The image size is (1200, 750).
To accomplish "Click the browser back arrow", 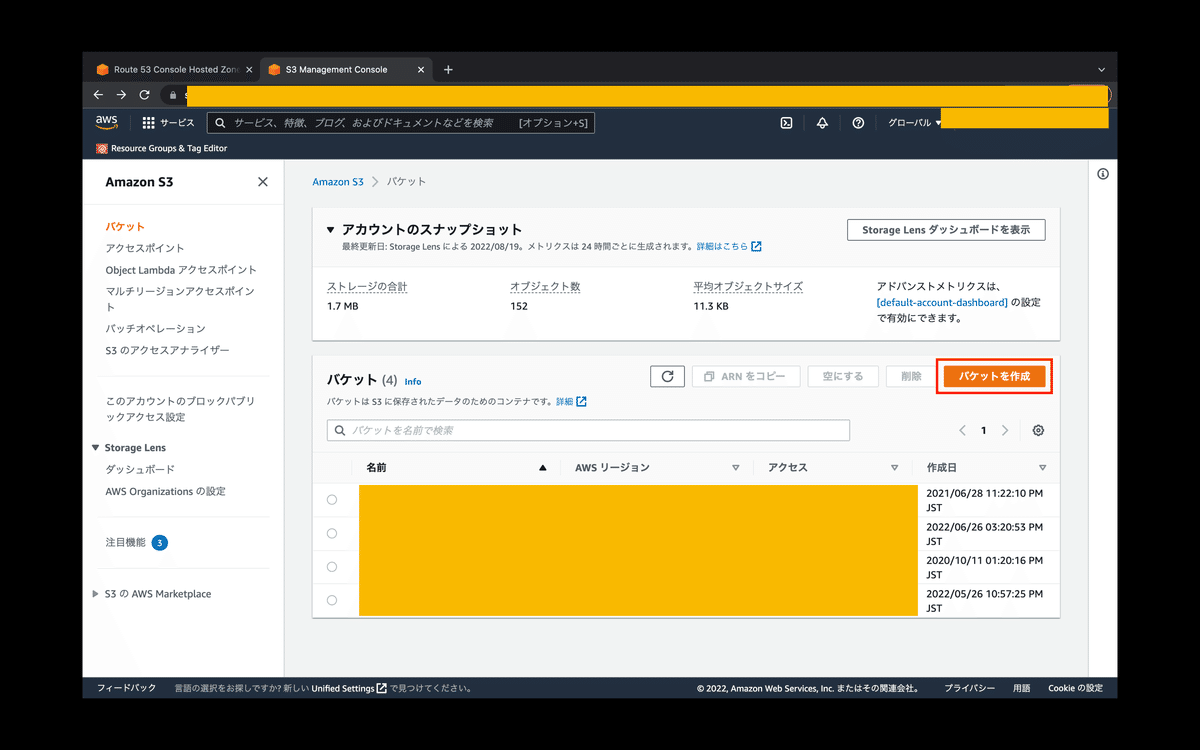I will click(x=98, y=95).
